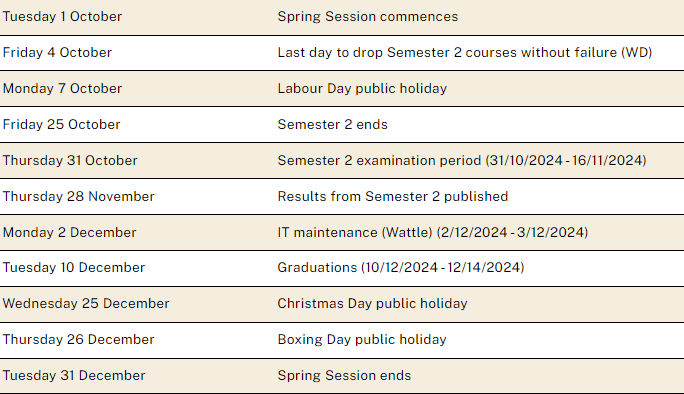Select the 'Spring Session commences' text
The width and height of the screenshot is (684, 394).
point(368,17)
